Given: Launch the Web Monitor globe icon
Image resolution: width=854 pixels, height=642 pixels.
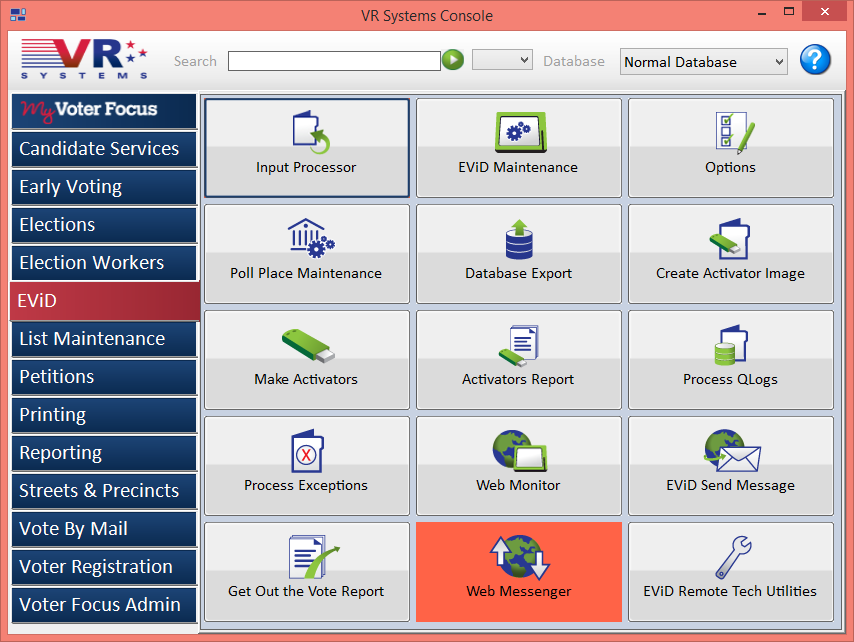Looking at the screenshot, I should coord(520,451).
